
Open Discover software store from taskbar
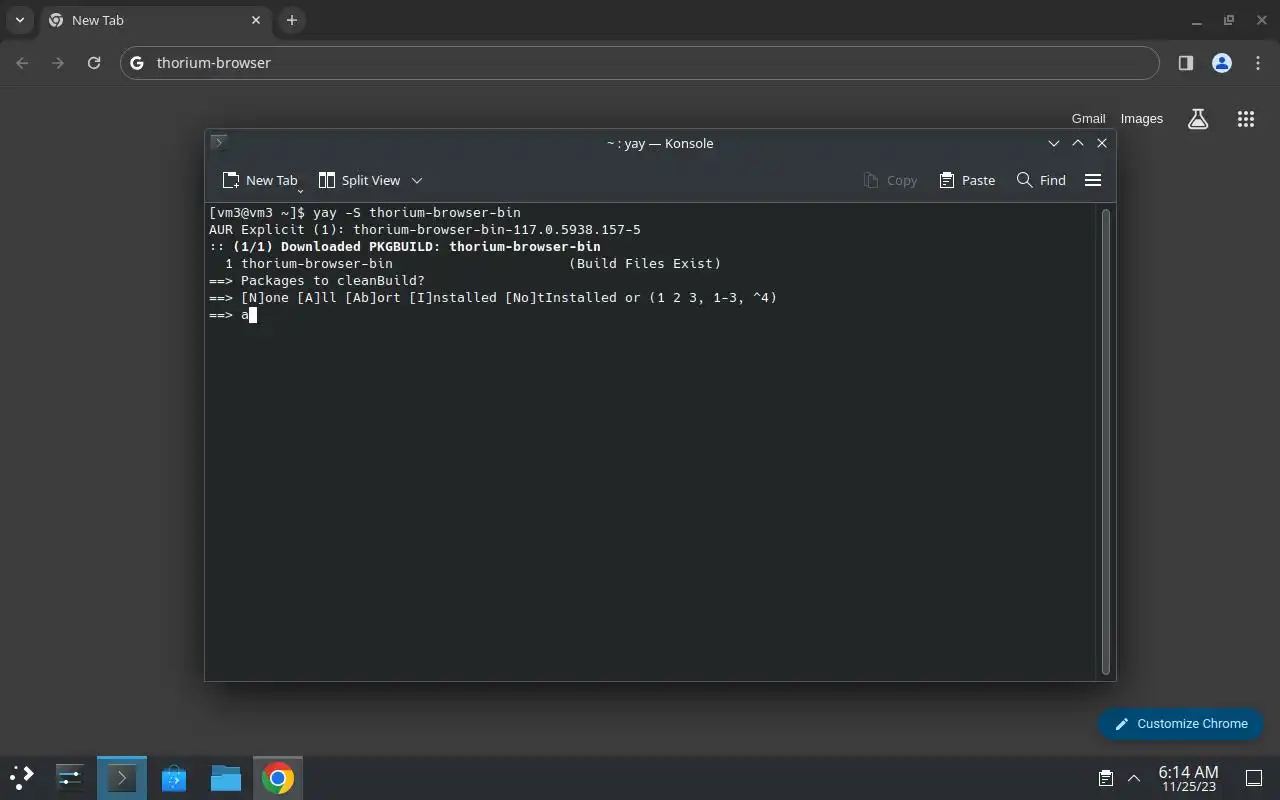click(174, 777)
